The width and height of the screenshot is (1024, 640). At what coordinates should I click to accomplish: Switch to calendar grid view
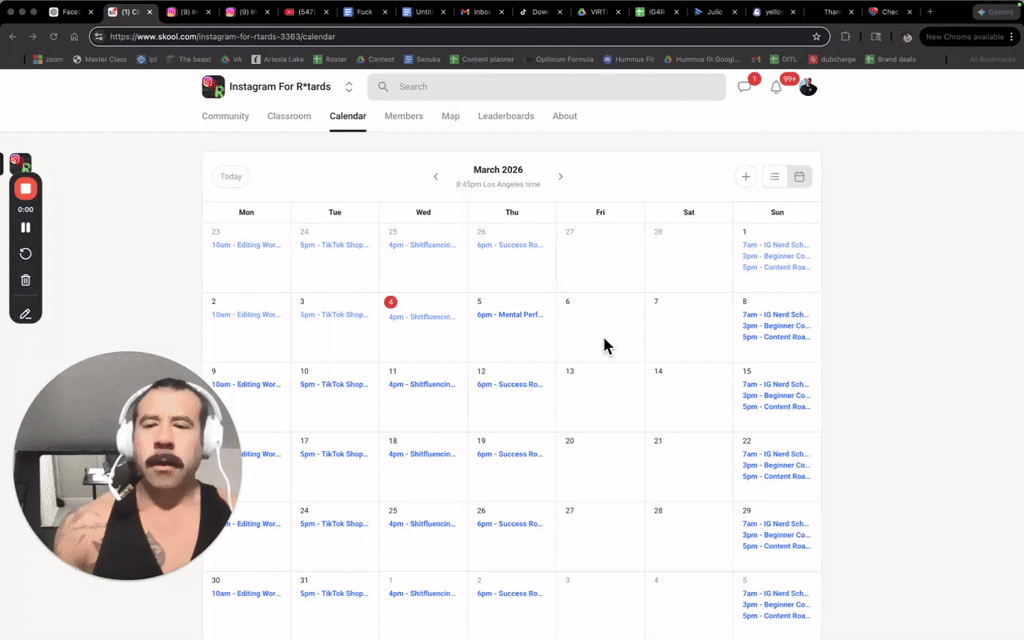click(x=799, y=176)
